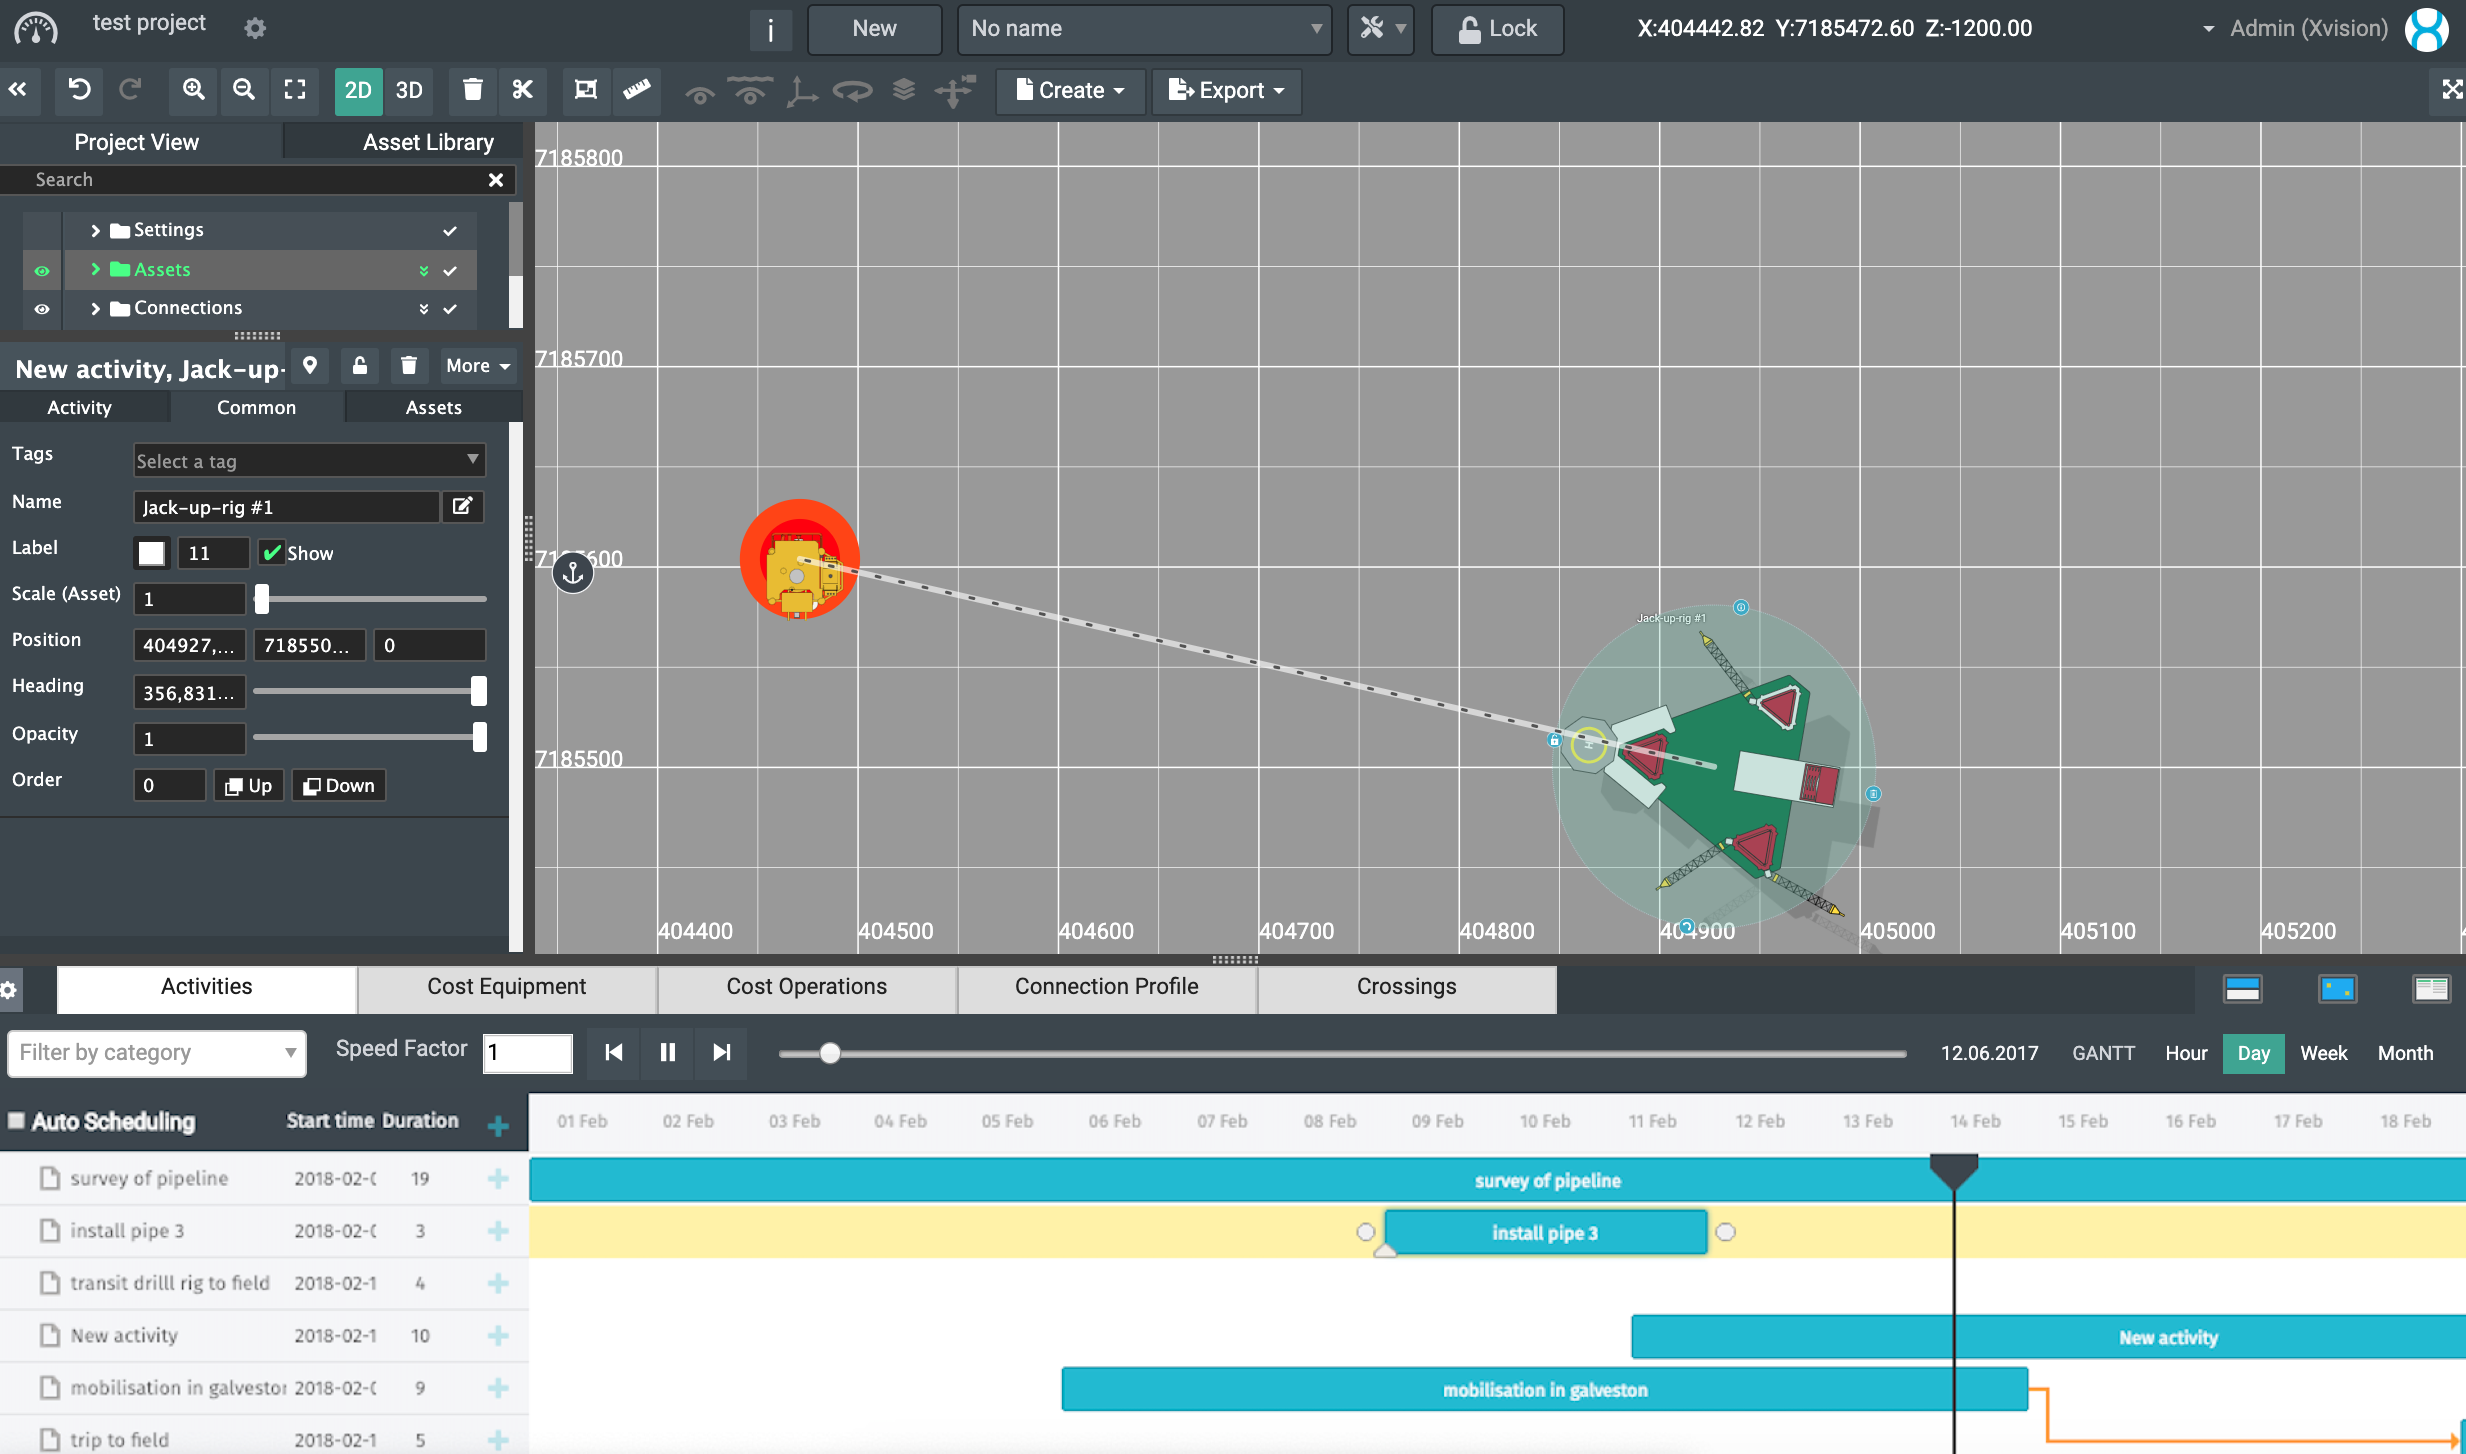Image resolution: width=2466 pixels, height=1454 pixels.
Task: Click the anchor icon on map
Action: [573, 573]
